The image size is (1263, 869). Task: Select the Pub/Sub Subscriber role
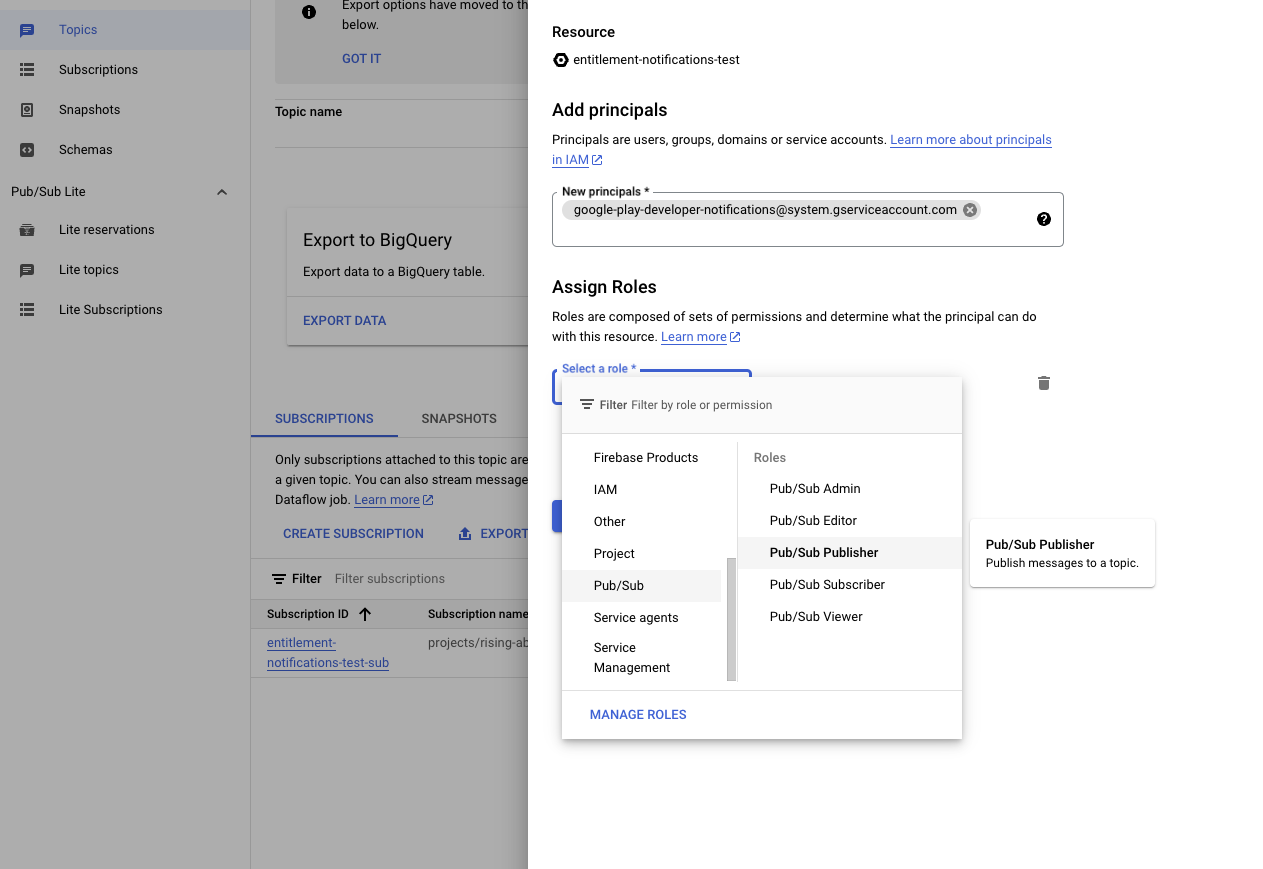tap(850, 585)
